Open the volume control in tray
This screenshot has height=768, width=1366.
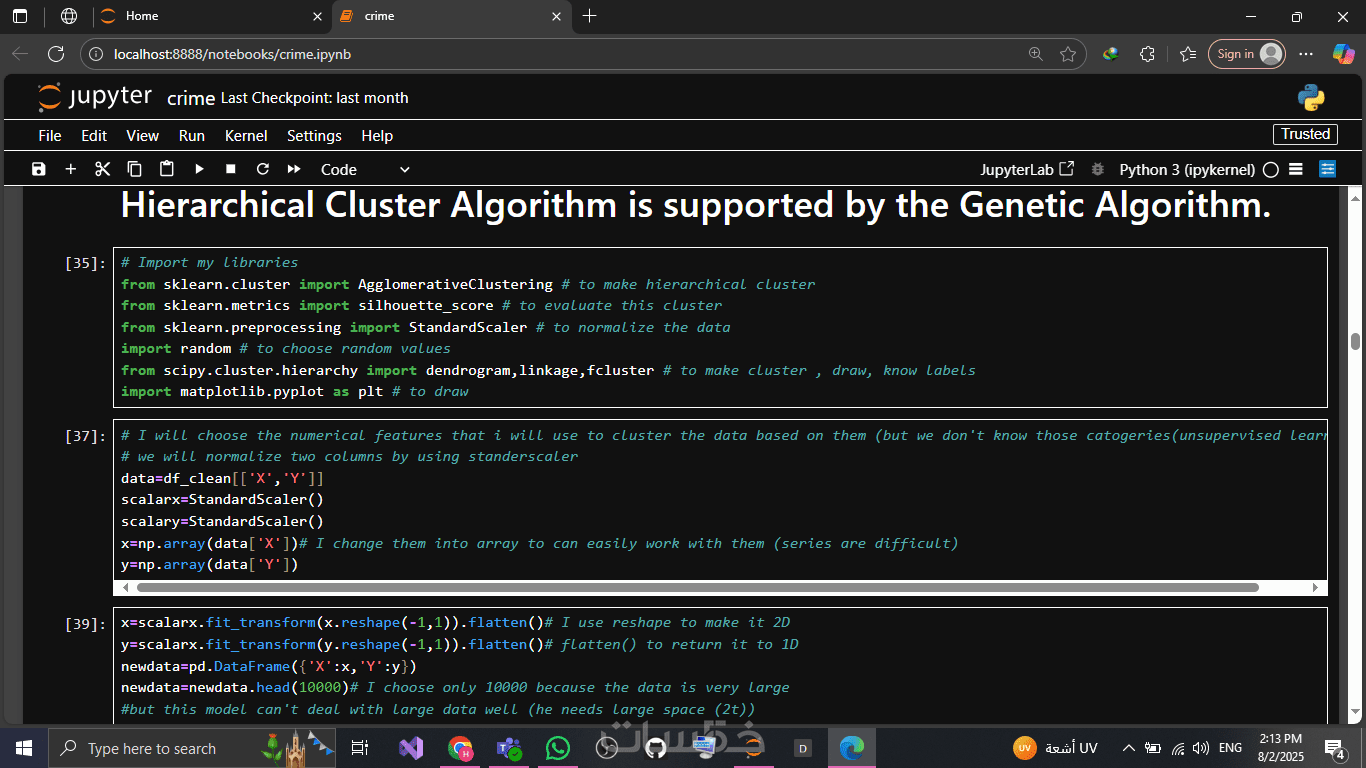(1201, 748)
